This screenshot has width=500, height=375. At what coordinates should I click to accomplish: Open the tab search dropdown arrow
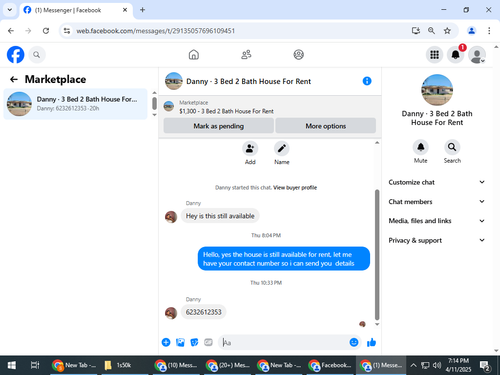click(10, 10)
